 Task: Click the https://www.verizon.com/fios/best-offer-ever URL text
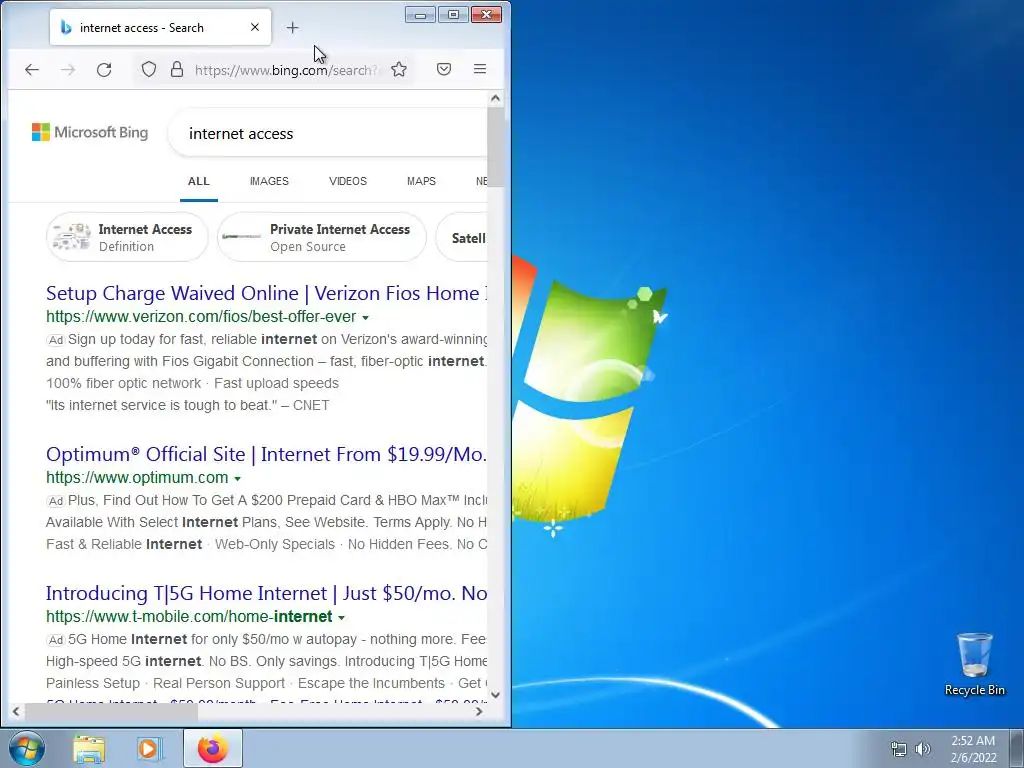pyautogui.click(x=201, y=317)
